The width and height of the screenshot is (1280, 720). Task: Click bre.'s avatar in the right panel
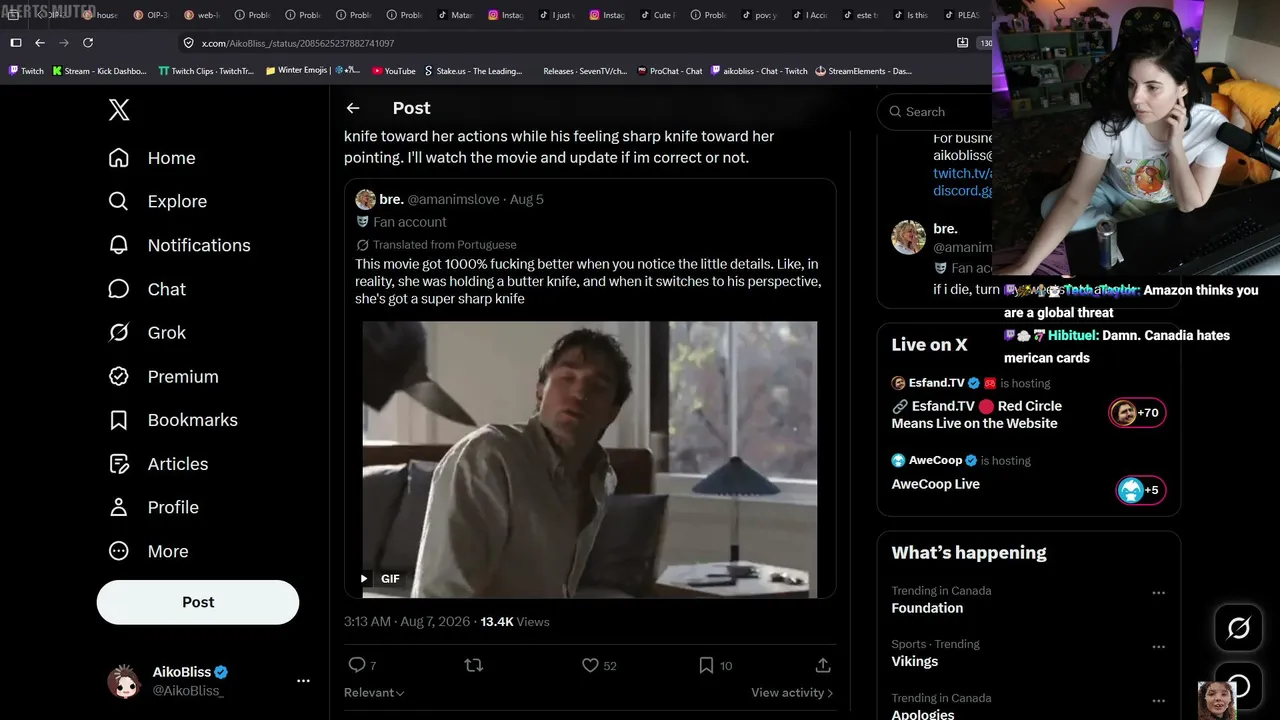point(909,237)
